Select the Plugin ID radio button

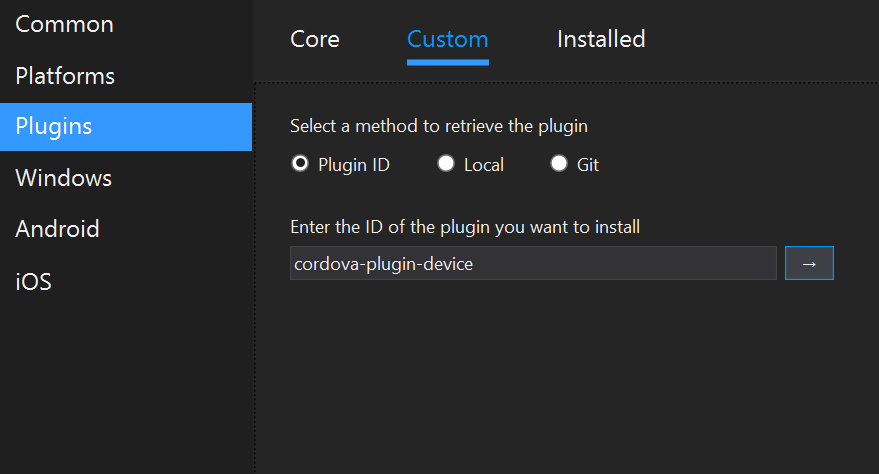(299, 164)
